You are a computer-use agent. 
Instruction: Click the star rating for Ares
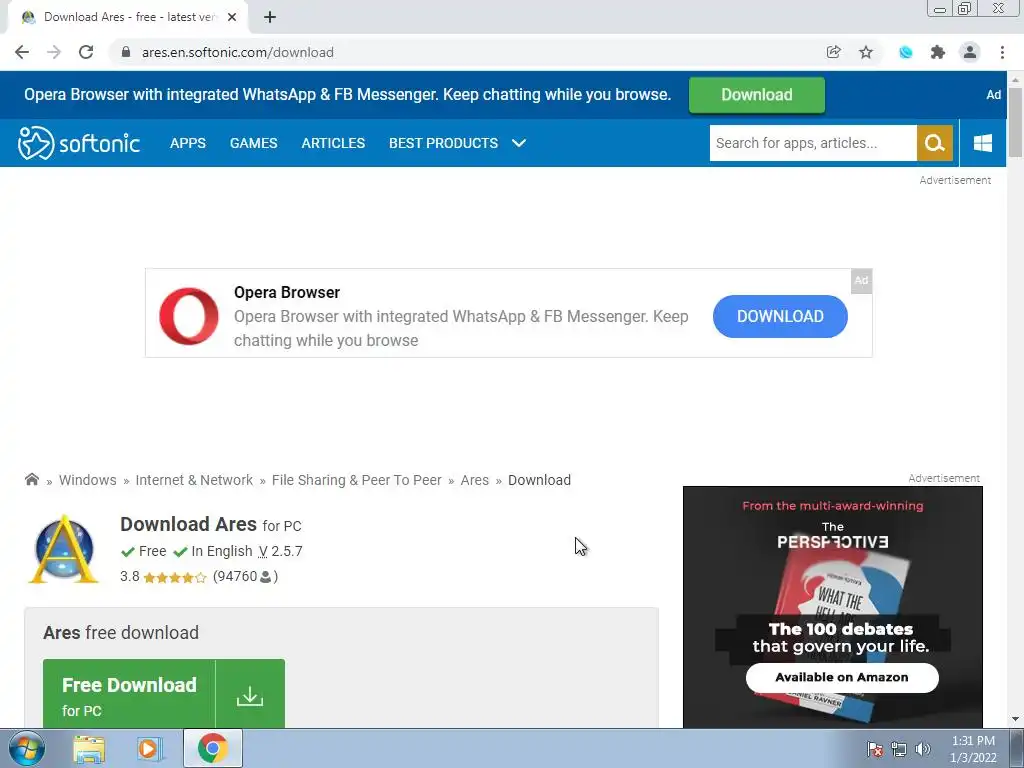(174, 577)
